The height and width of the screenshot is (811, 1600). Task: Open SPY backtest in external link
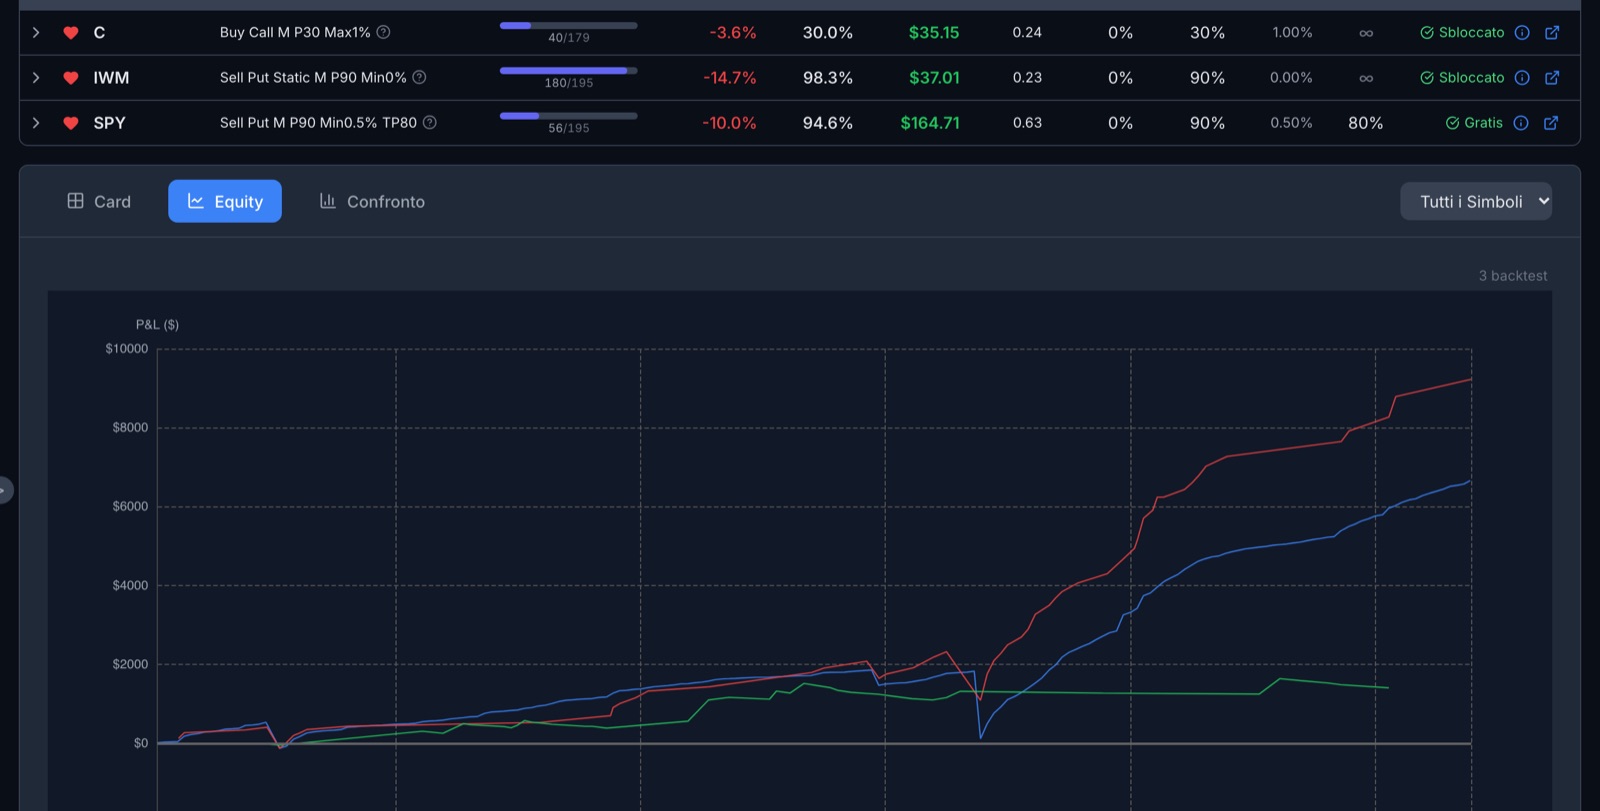(1551, 123)
